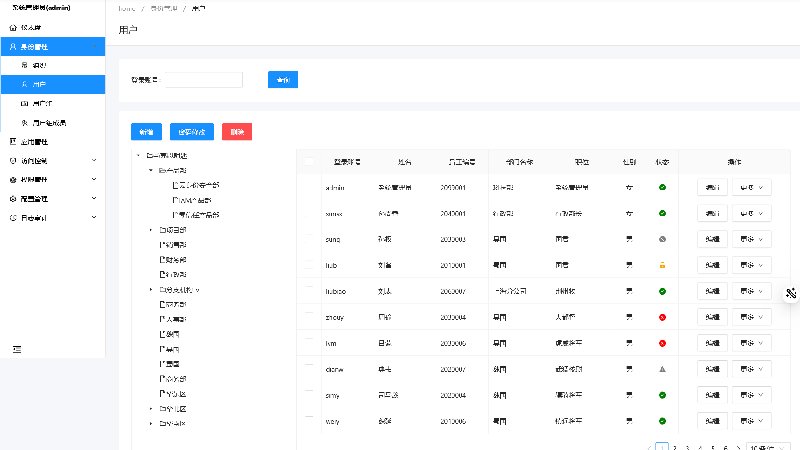Click the zhouy username cell in table
This screenshot has height=450, width=800.
point(335,317)
